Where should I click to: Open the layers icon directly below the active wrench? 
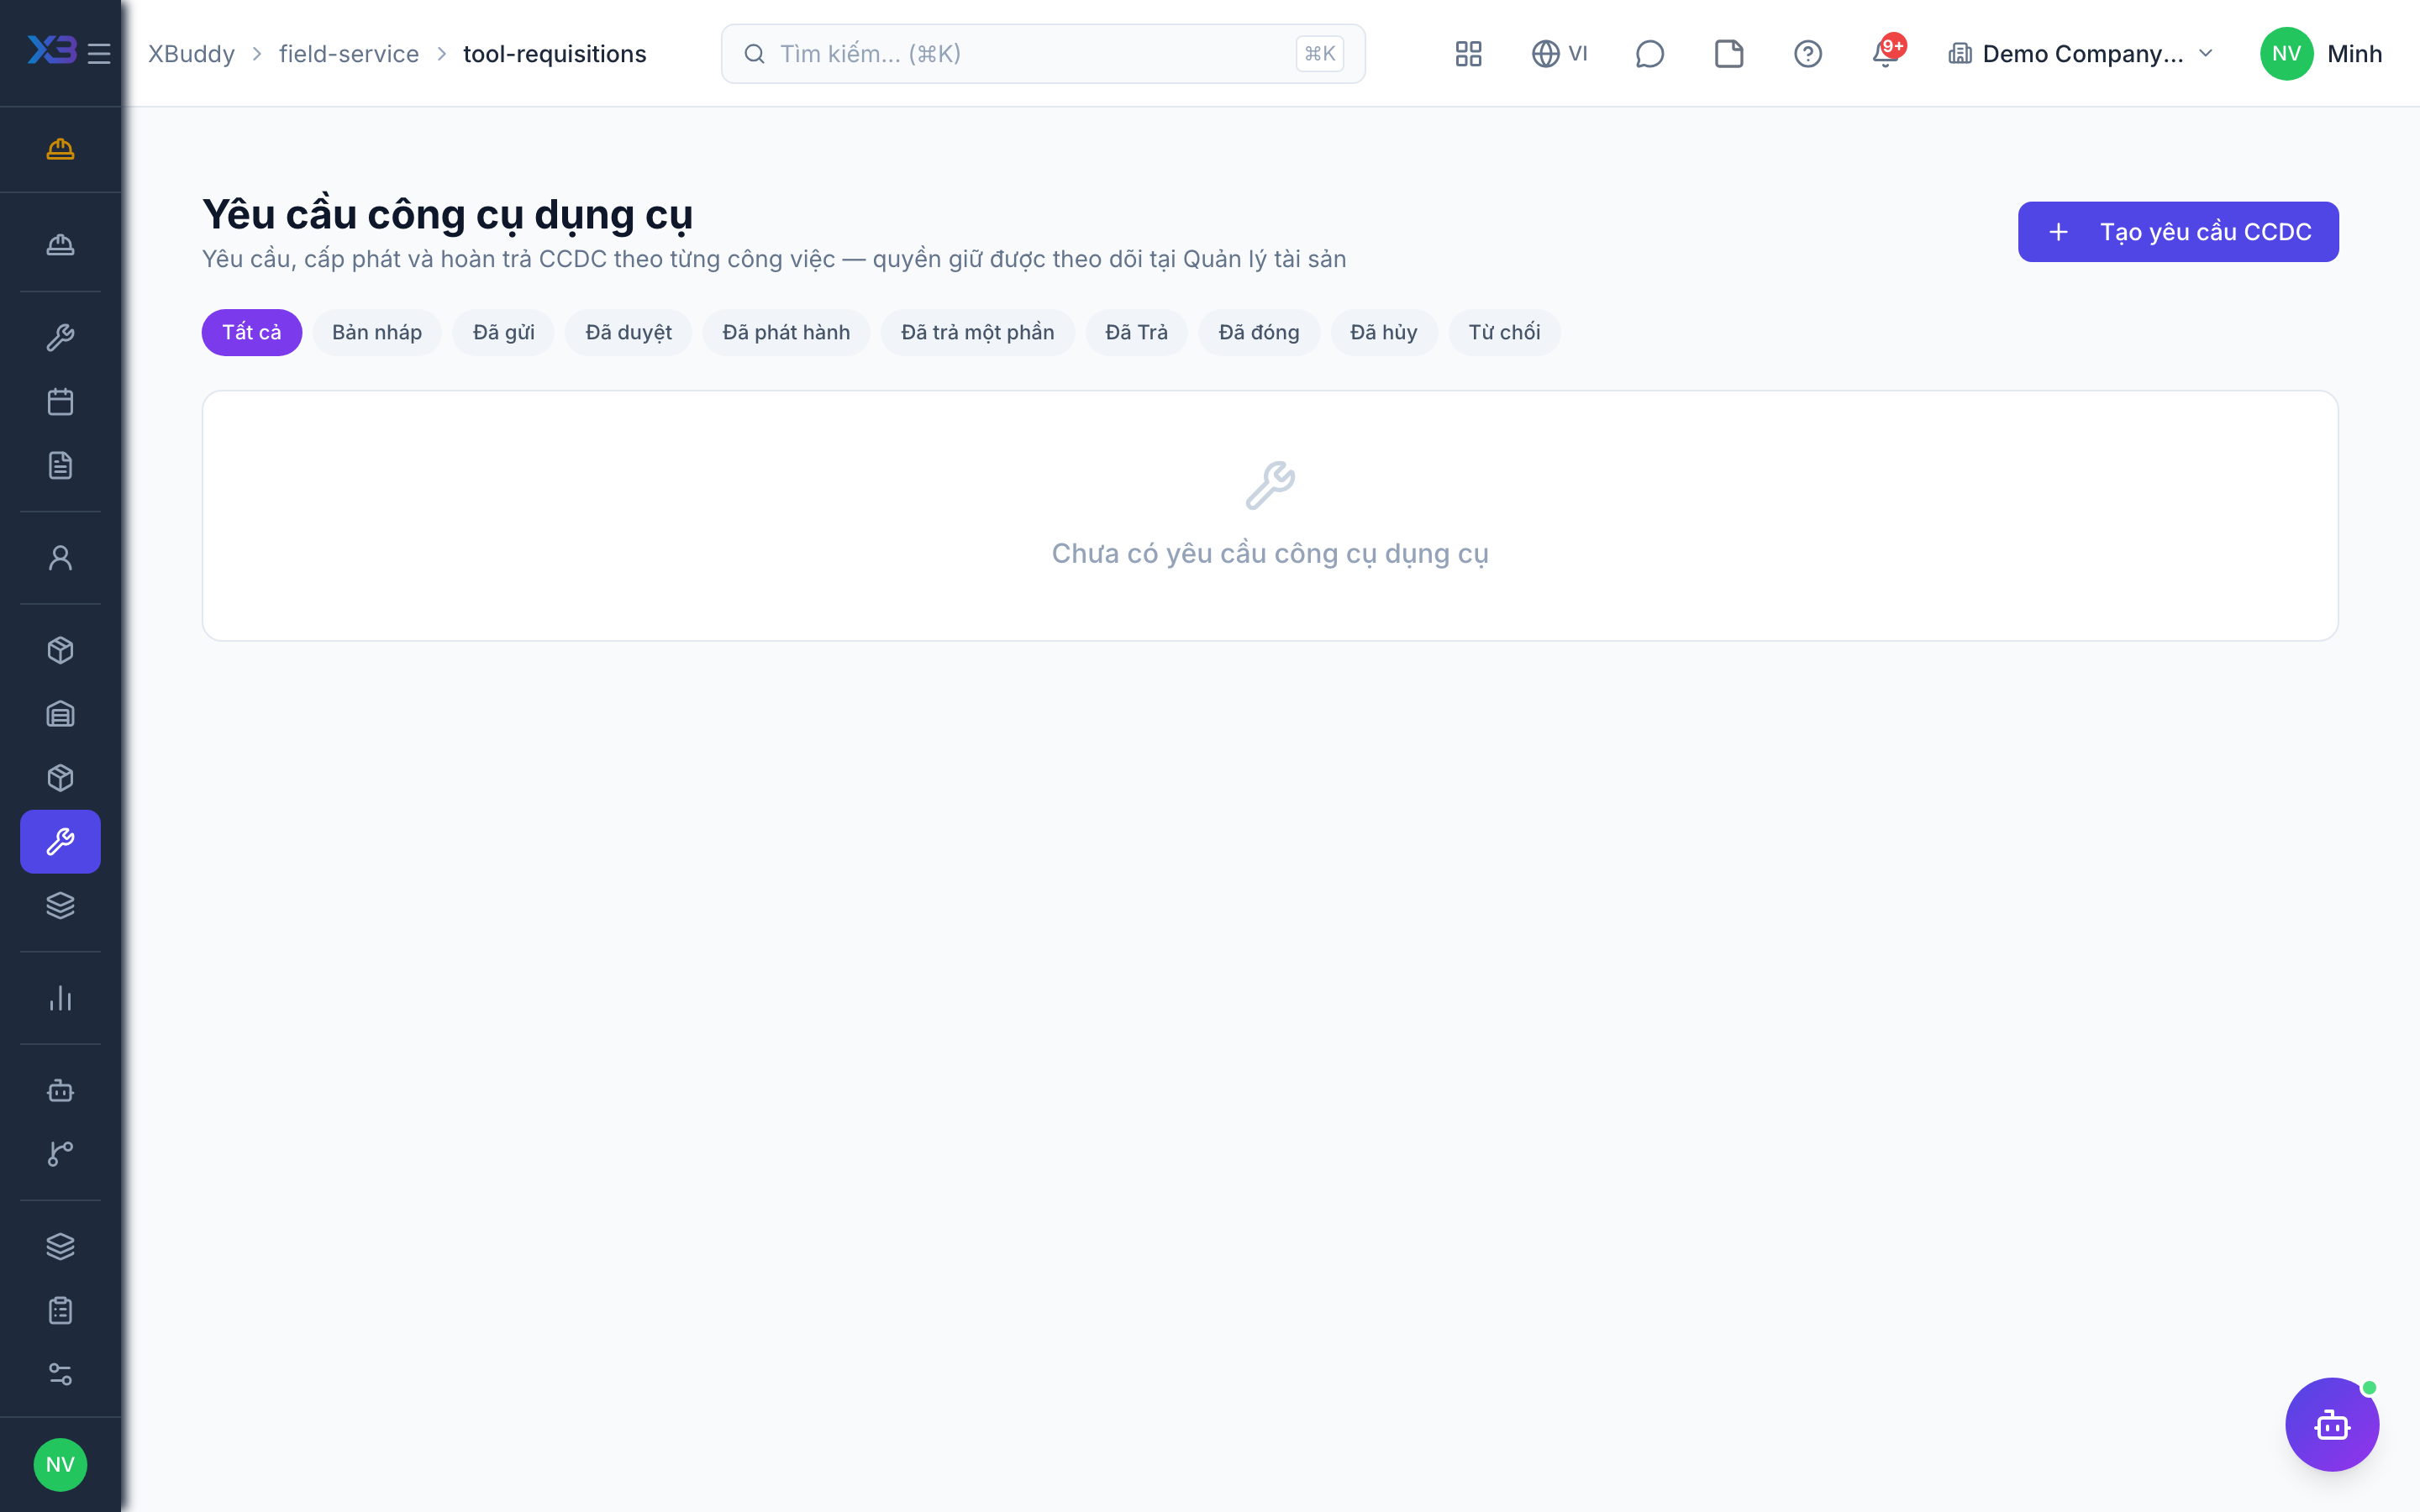(60, 906)
